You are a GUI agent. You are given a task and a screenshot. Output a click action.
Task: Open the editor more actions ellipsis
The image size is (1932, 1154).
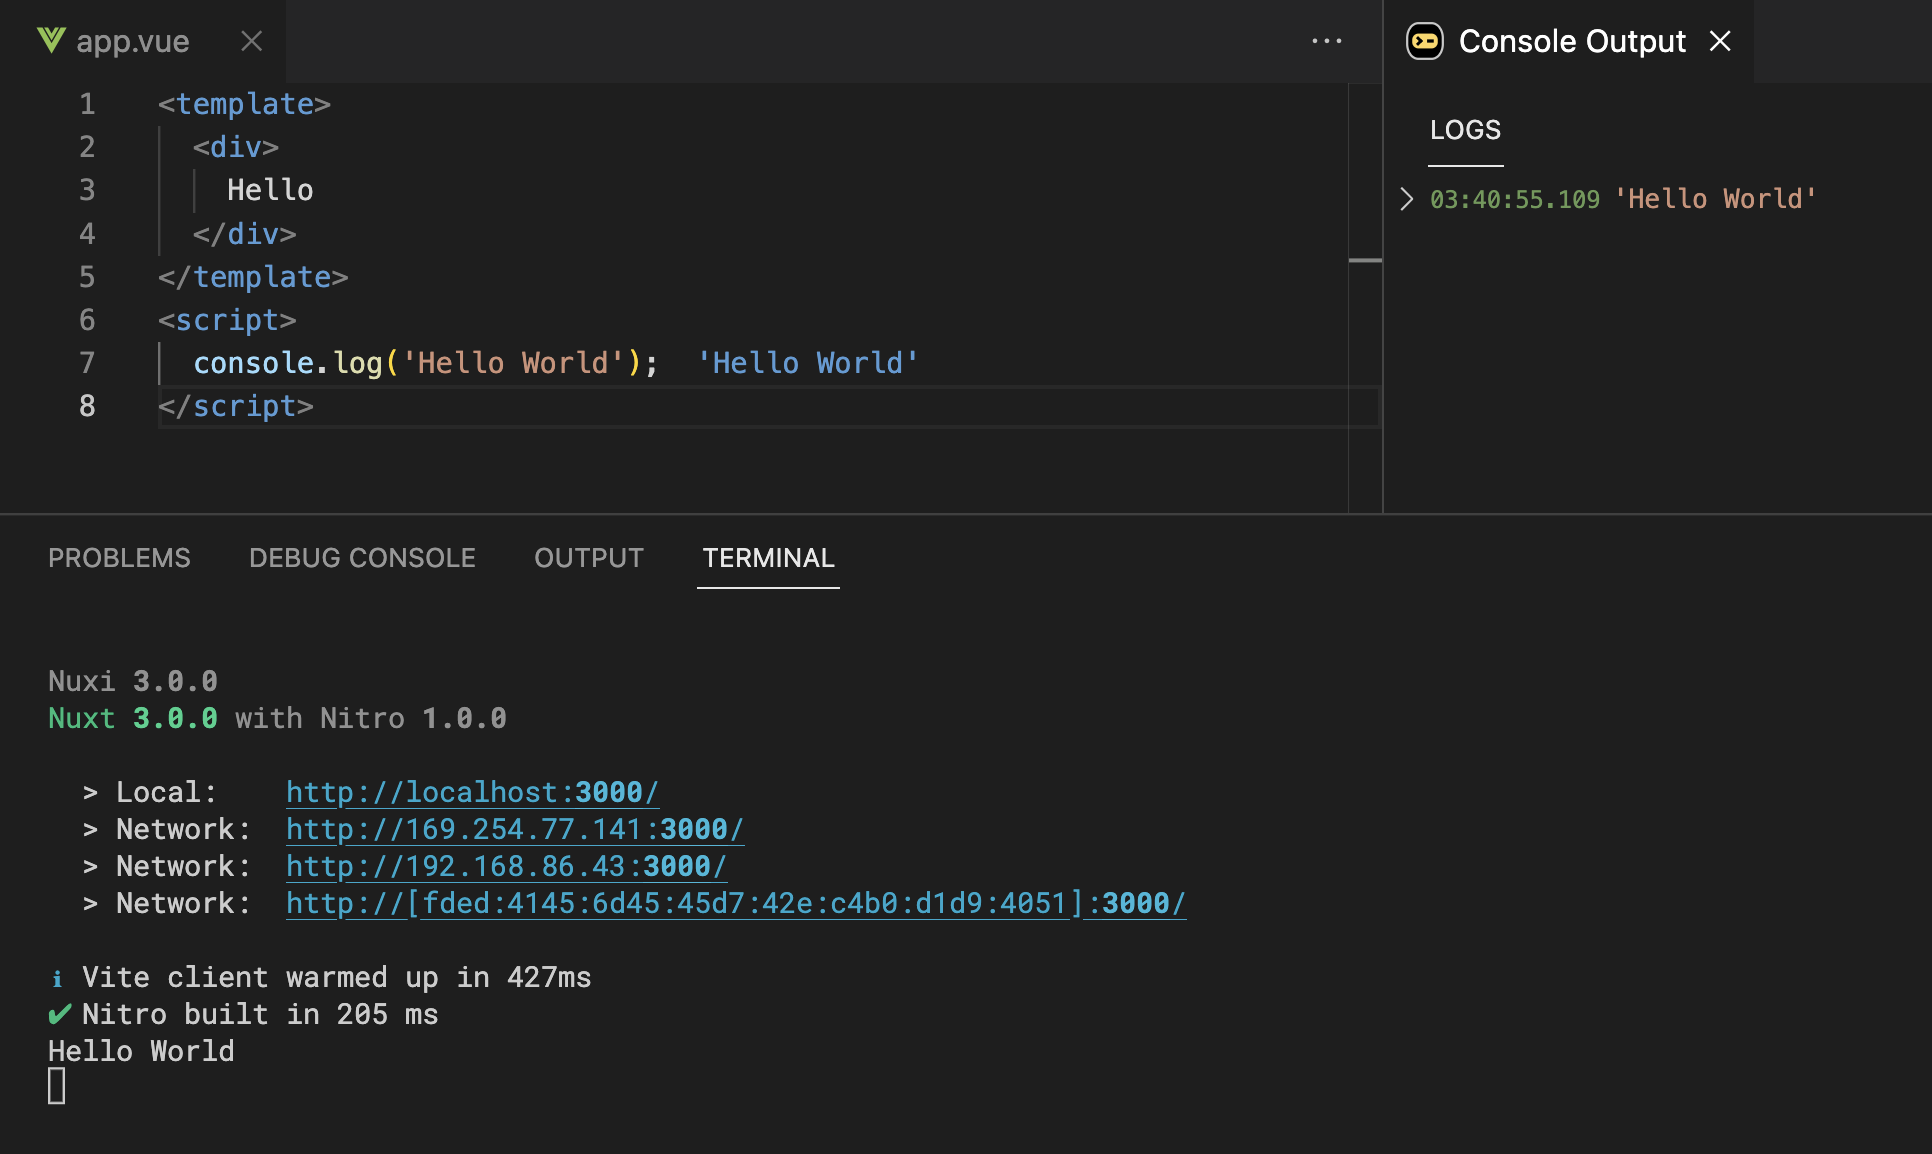(x=1327, y=41)
